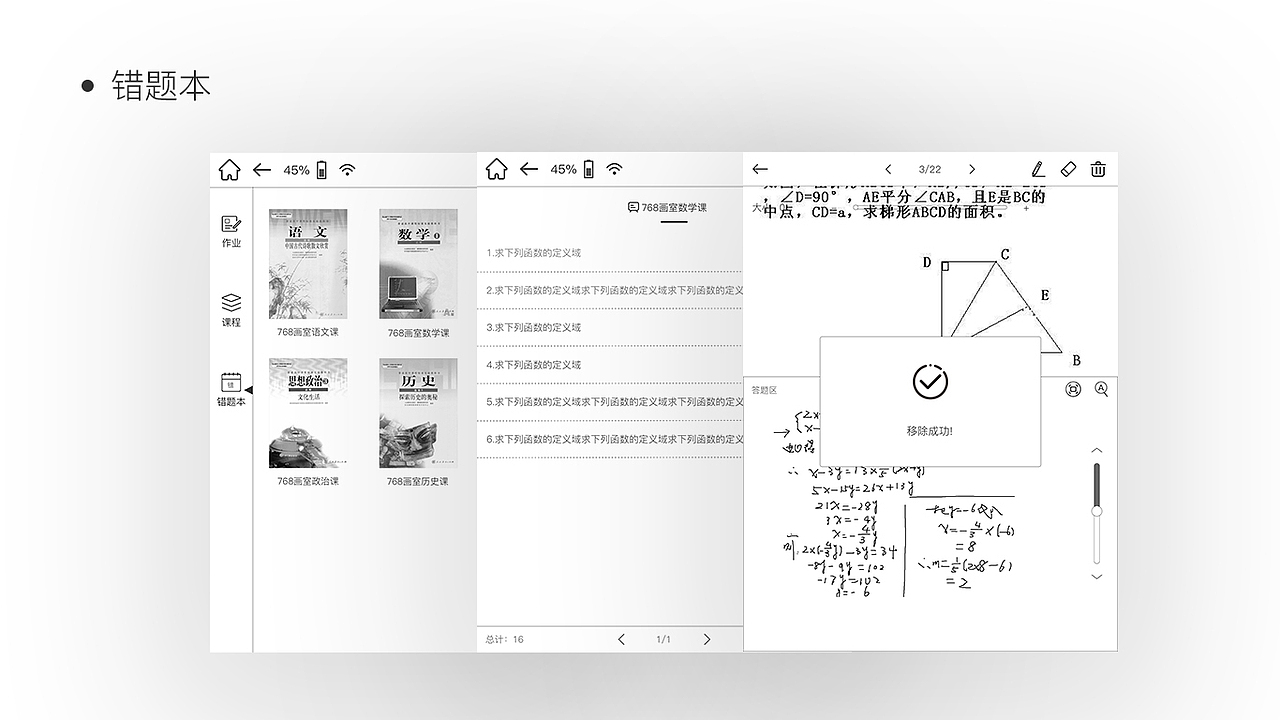Tap the Home icon on the left panel toolbar
The width and height of the screenshot is (1280, 720).
pyautogui.click(x=229, y=169)
